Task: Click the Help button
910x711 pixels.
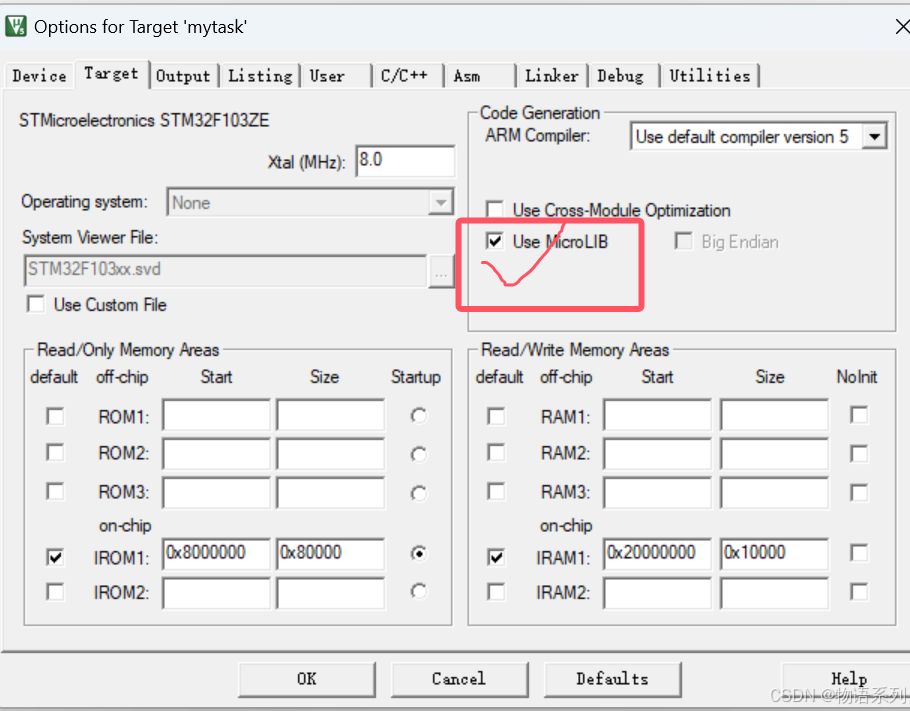Action: (848, 679)
